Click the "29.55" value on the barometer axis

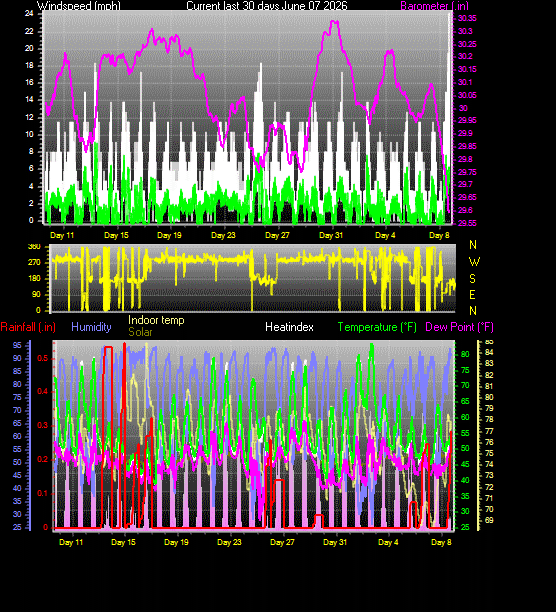coord(467,223)
